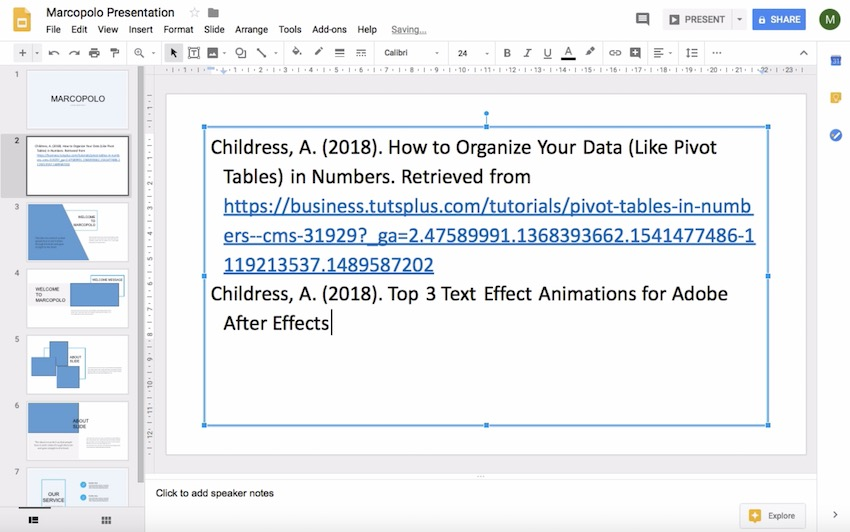The image size is (850, 532).
Task: Toggle bold formatting
Action: 507,53
